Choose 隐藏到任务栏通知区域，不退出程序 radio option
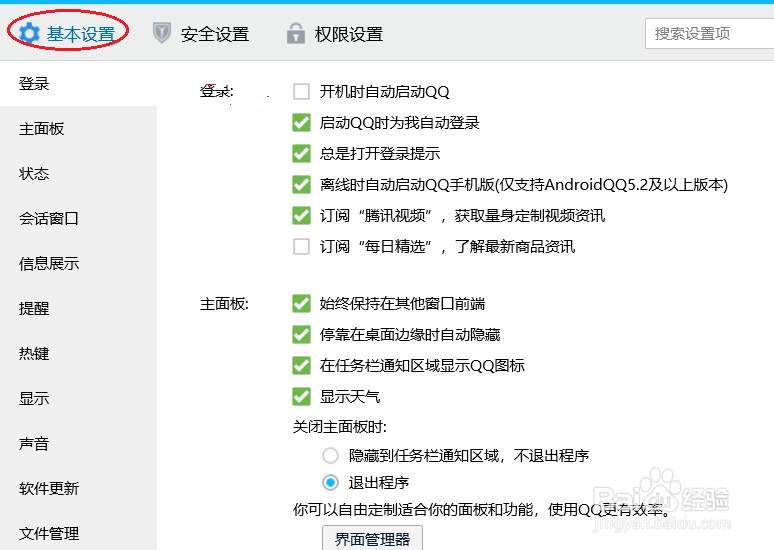Viewport: 774px width, 550px height. coord(330,455)
